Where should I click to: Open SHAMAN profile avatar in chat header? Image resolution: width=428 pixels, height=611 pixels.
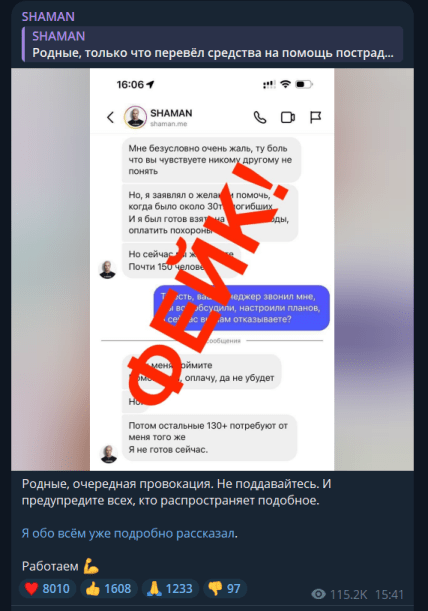pyautogui.click(x=135, y=117)
